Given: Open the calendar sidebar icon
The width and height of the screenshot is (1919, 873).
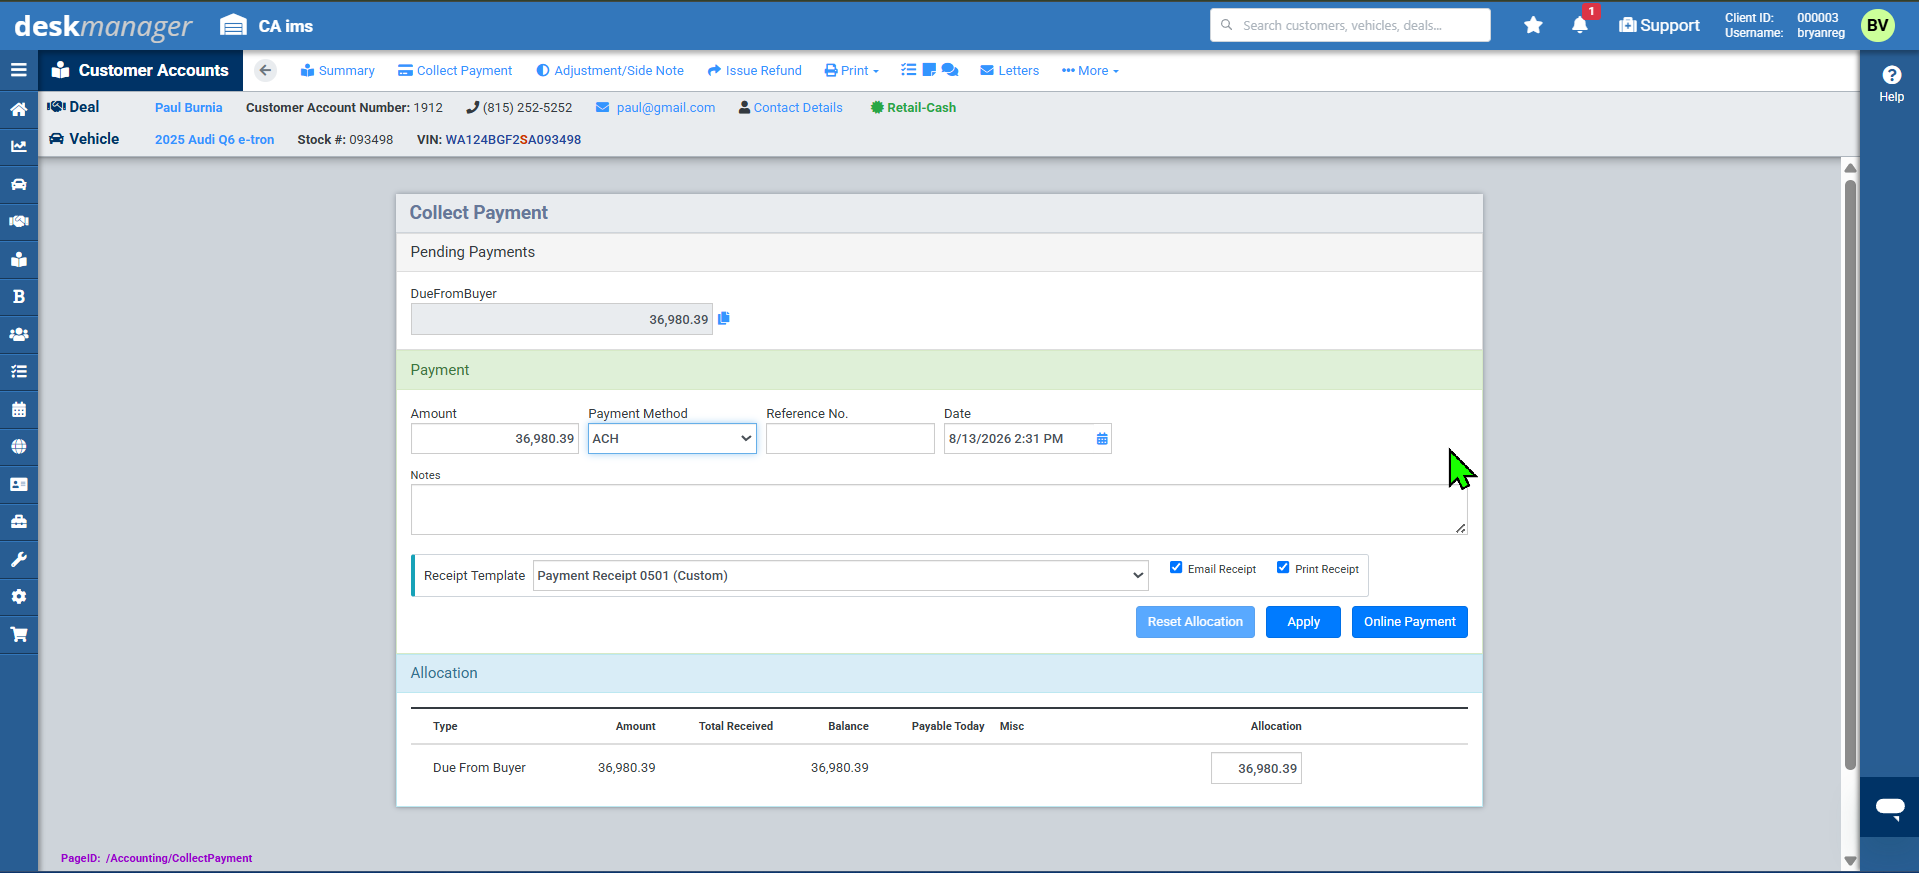Looking at the screenshot, I should tap(18, 409).
